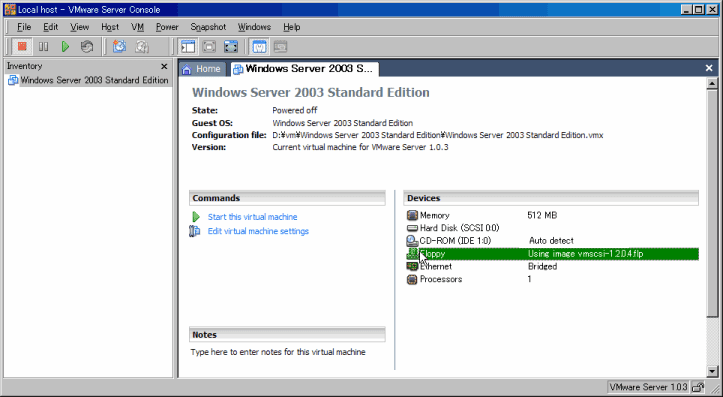Viewport: 723px width, 397px height.
Task: Click the Notes section header
Action: (287, 335)
